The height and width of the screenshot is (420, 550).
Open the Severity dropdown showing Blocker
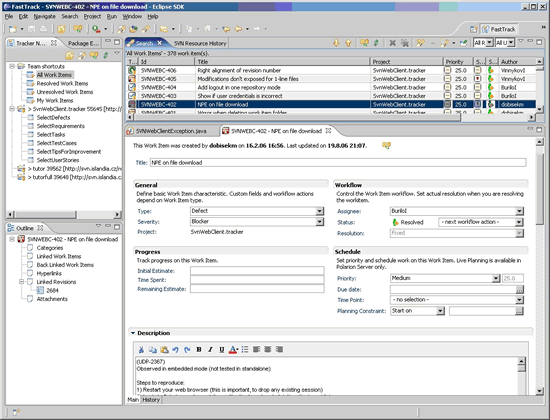[320, 222]
